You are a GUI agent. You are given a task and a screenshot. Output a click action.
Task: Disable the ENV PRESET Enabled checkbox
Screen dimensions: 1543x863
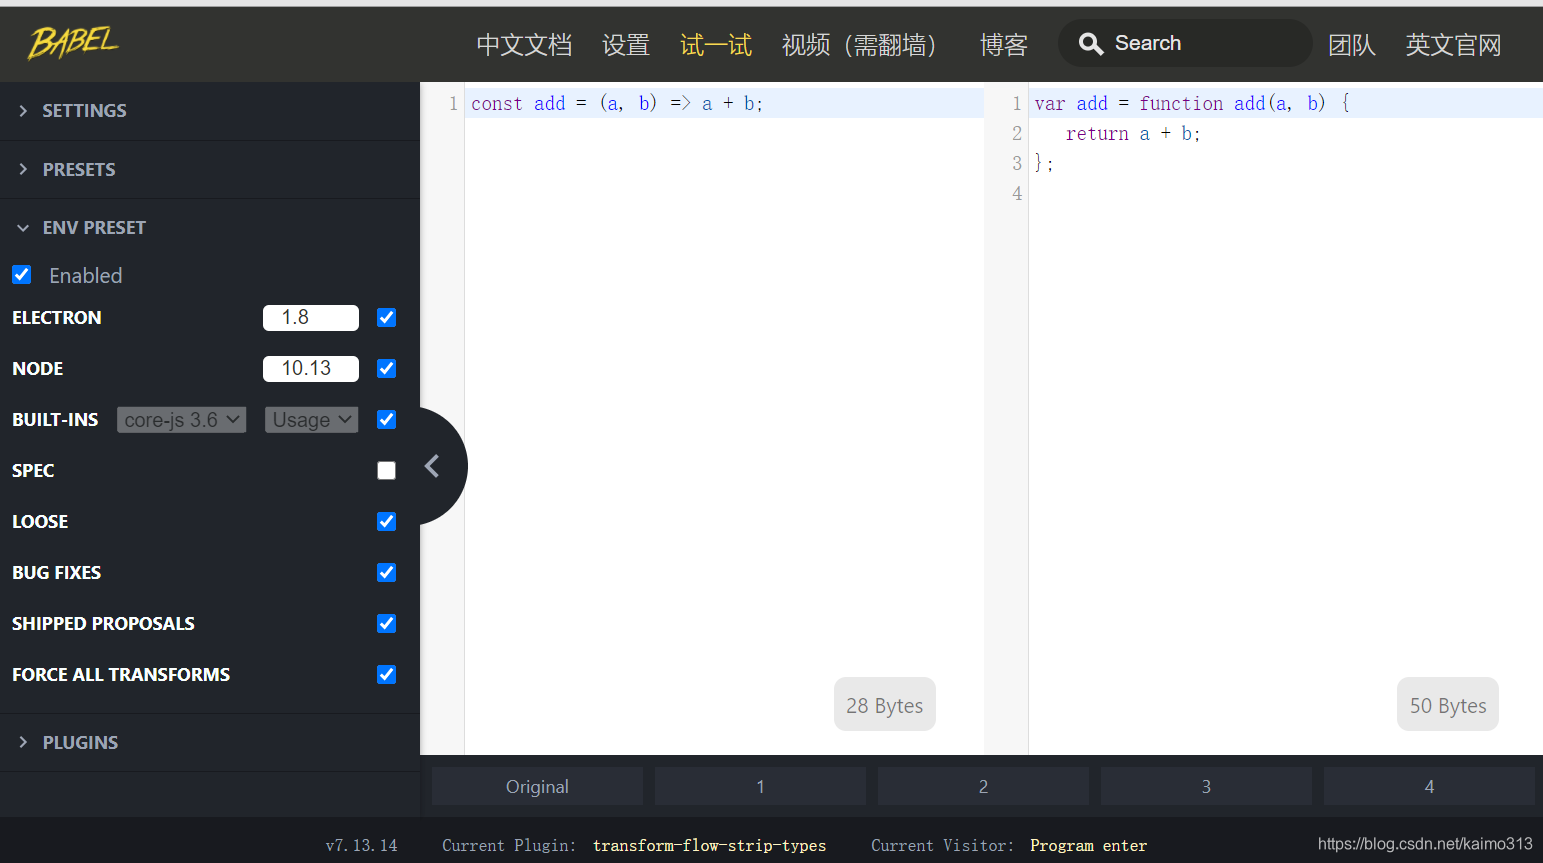tap(21, 274)
